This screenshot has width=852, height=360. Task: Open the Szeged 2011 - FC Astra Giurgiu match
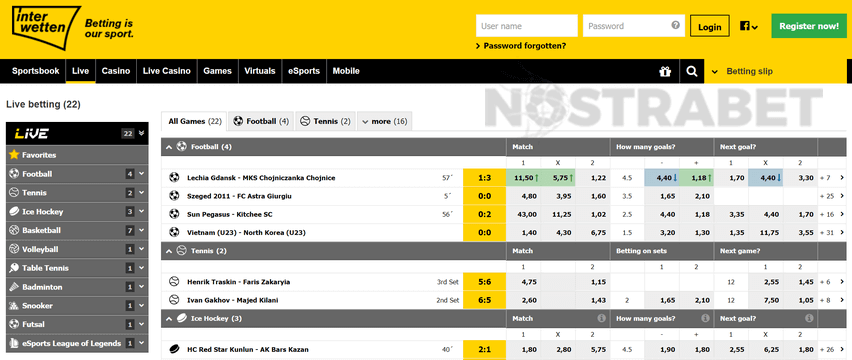[x=239, y=196]
